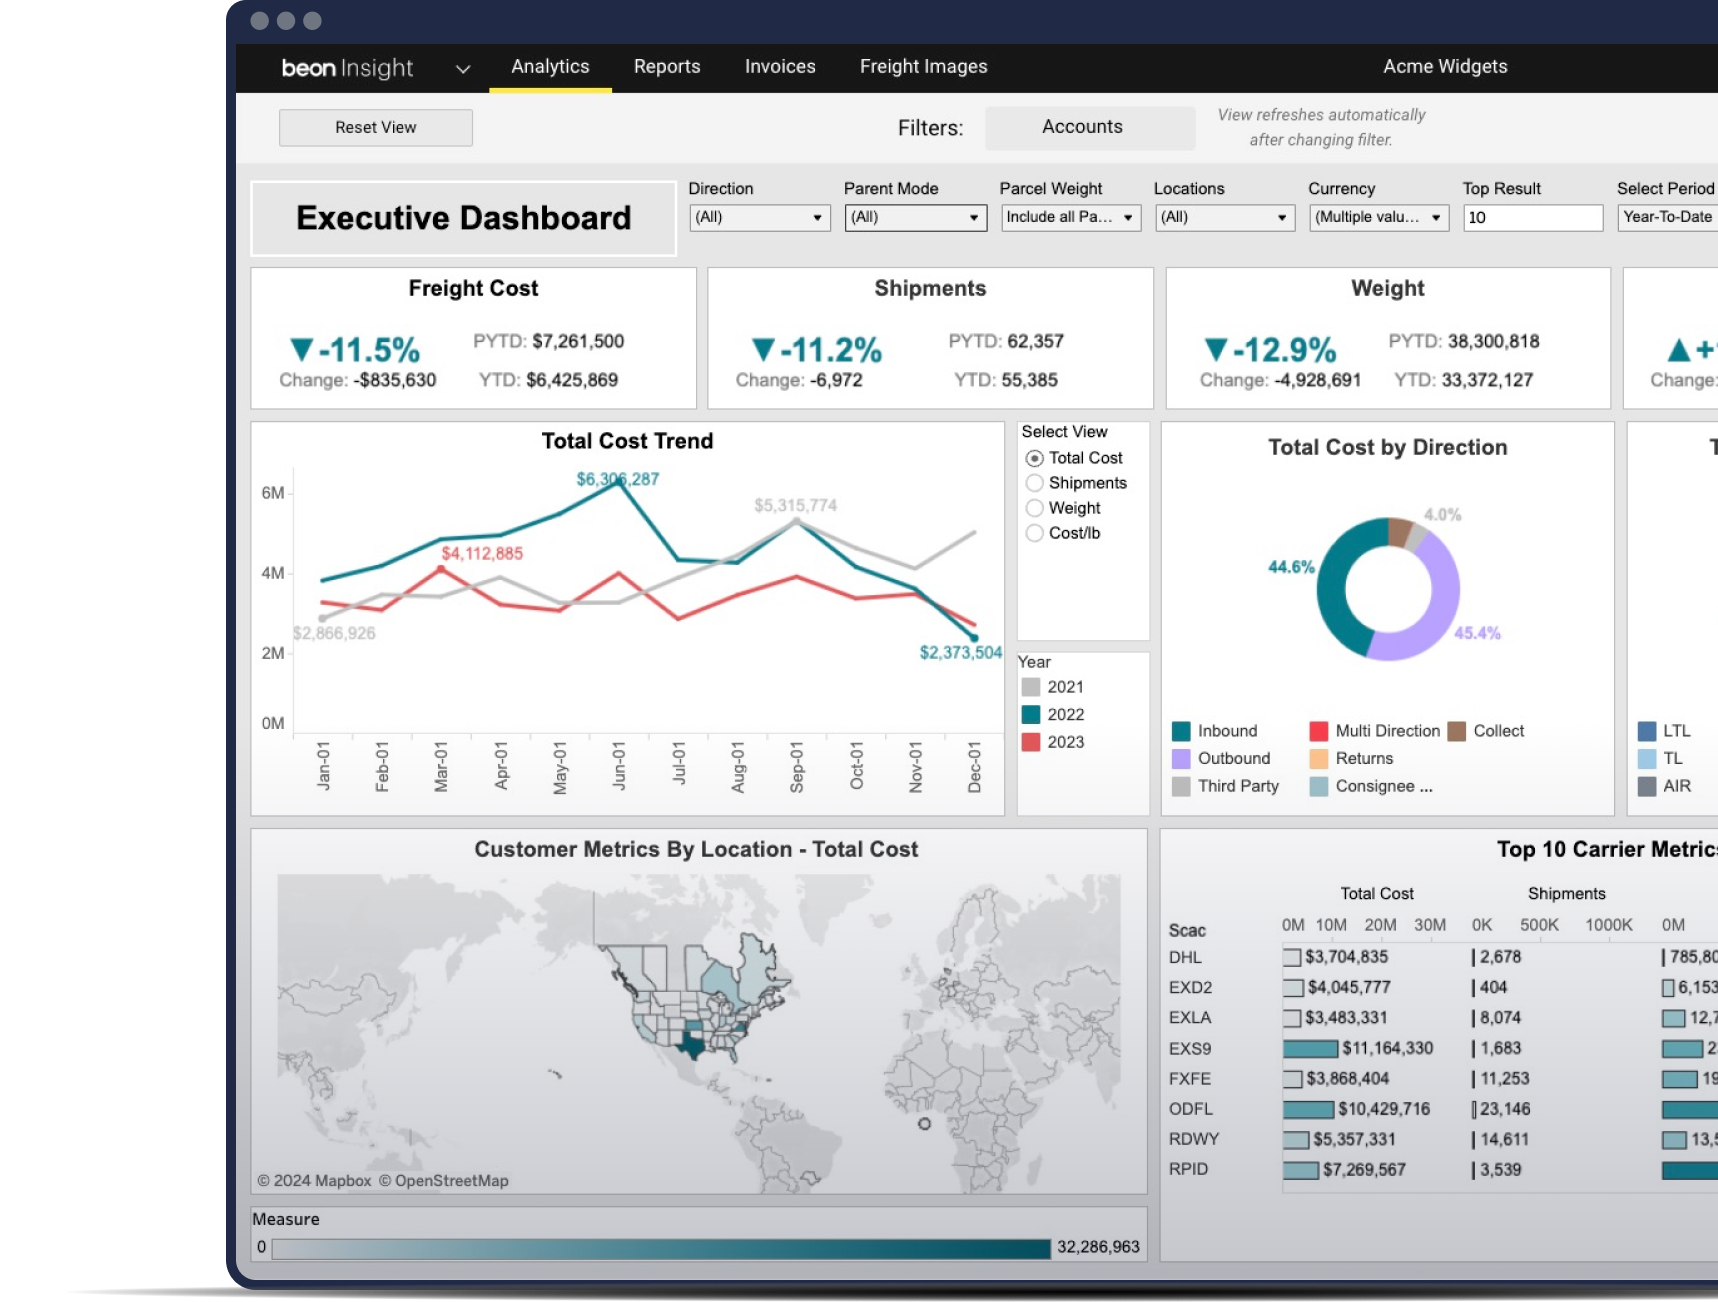Click the Freight Cost PYTD value $7,261,500

point(578,342)
